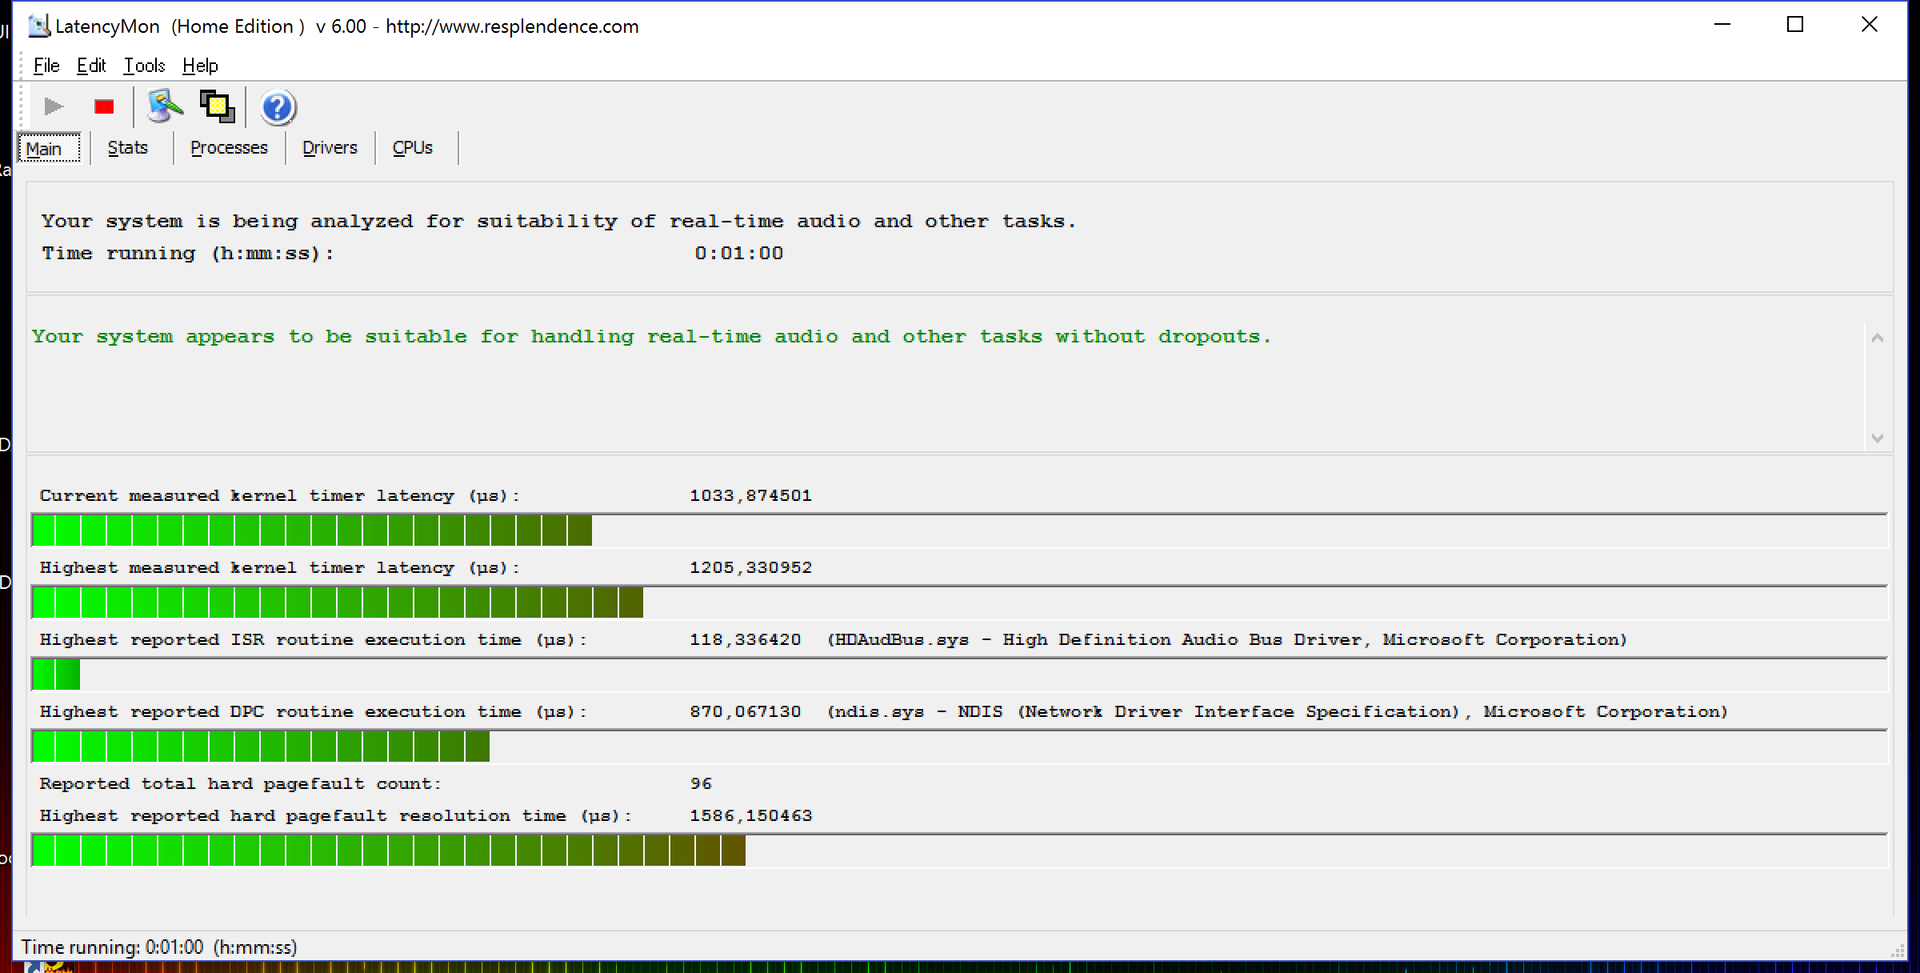
Task: Click the HDAudBus.sys driver description text
Action: pyautogui.click(x=1227, y=640)
